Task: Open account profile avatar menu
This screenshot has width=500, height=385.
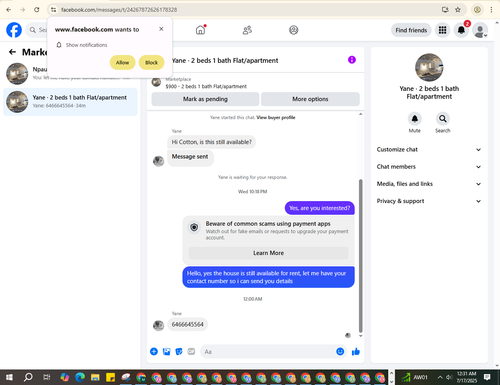Action: (x=480, y=30)
